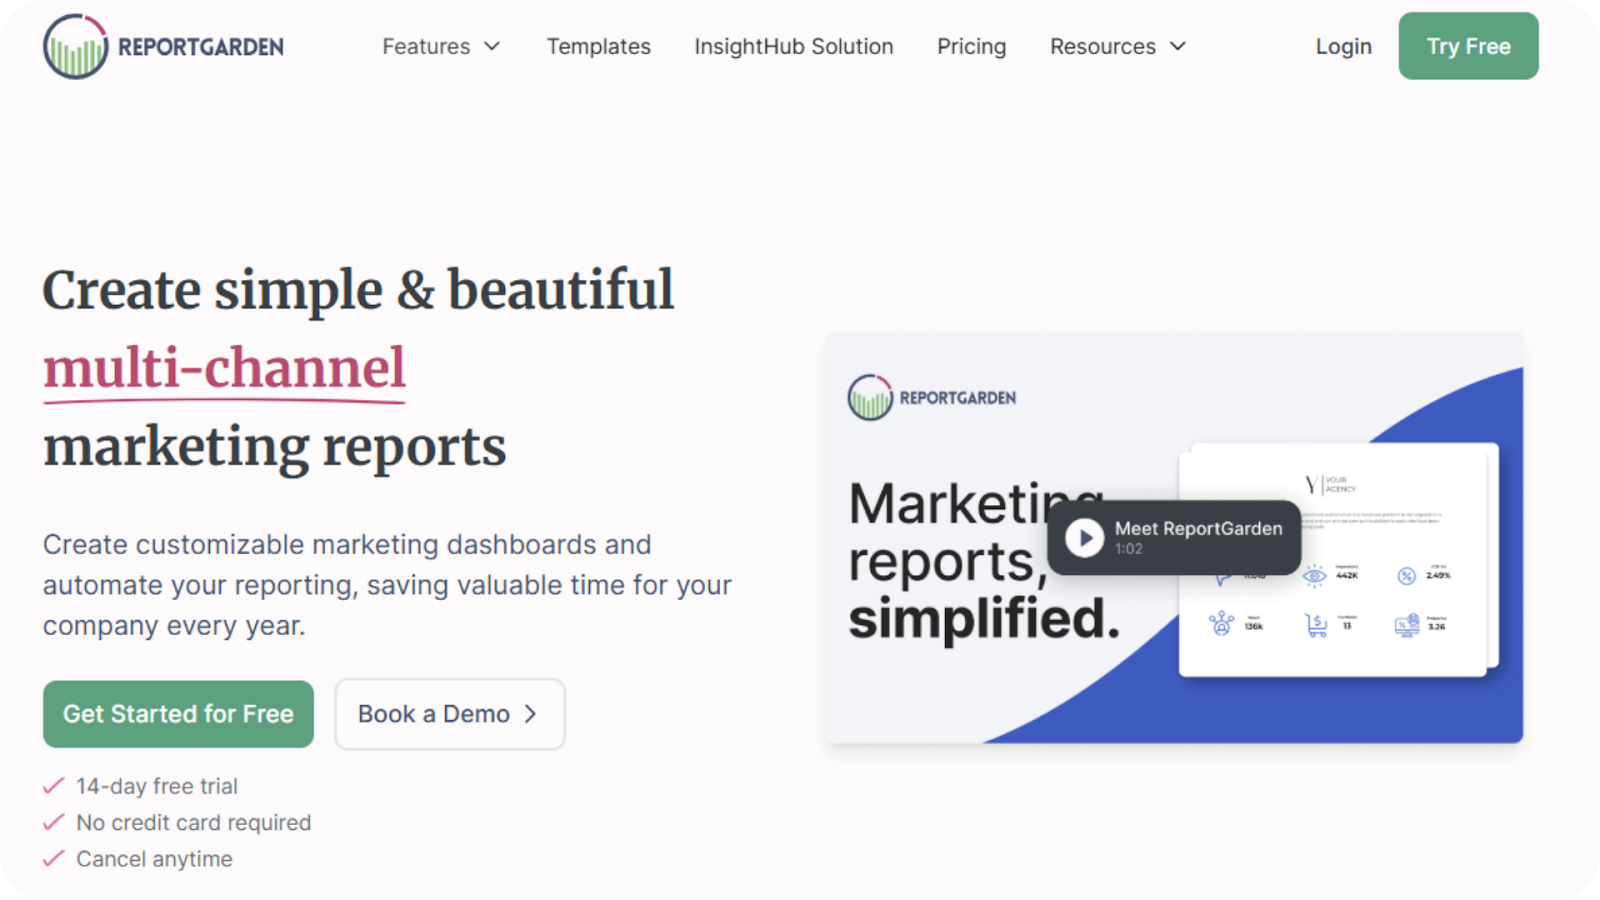Click the Login link

(1343, 46)
